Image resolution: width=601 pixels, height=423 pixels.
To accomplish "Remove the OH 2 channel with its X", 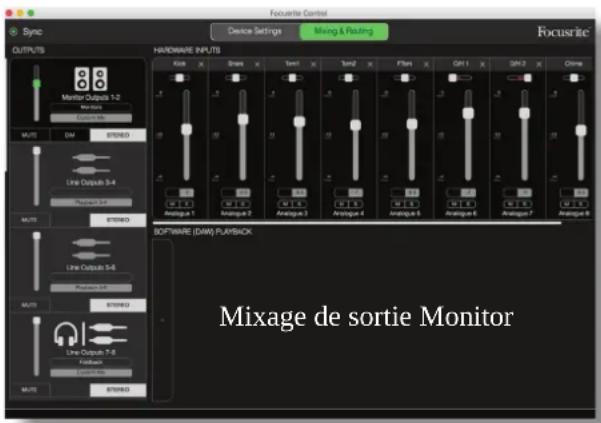I will pos(539,64).
